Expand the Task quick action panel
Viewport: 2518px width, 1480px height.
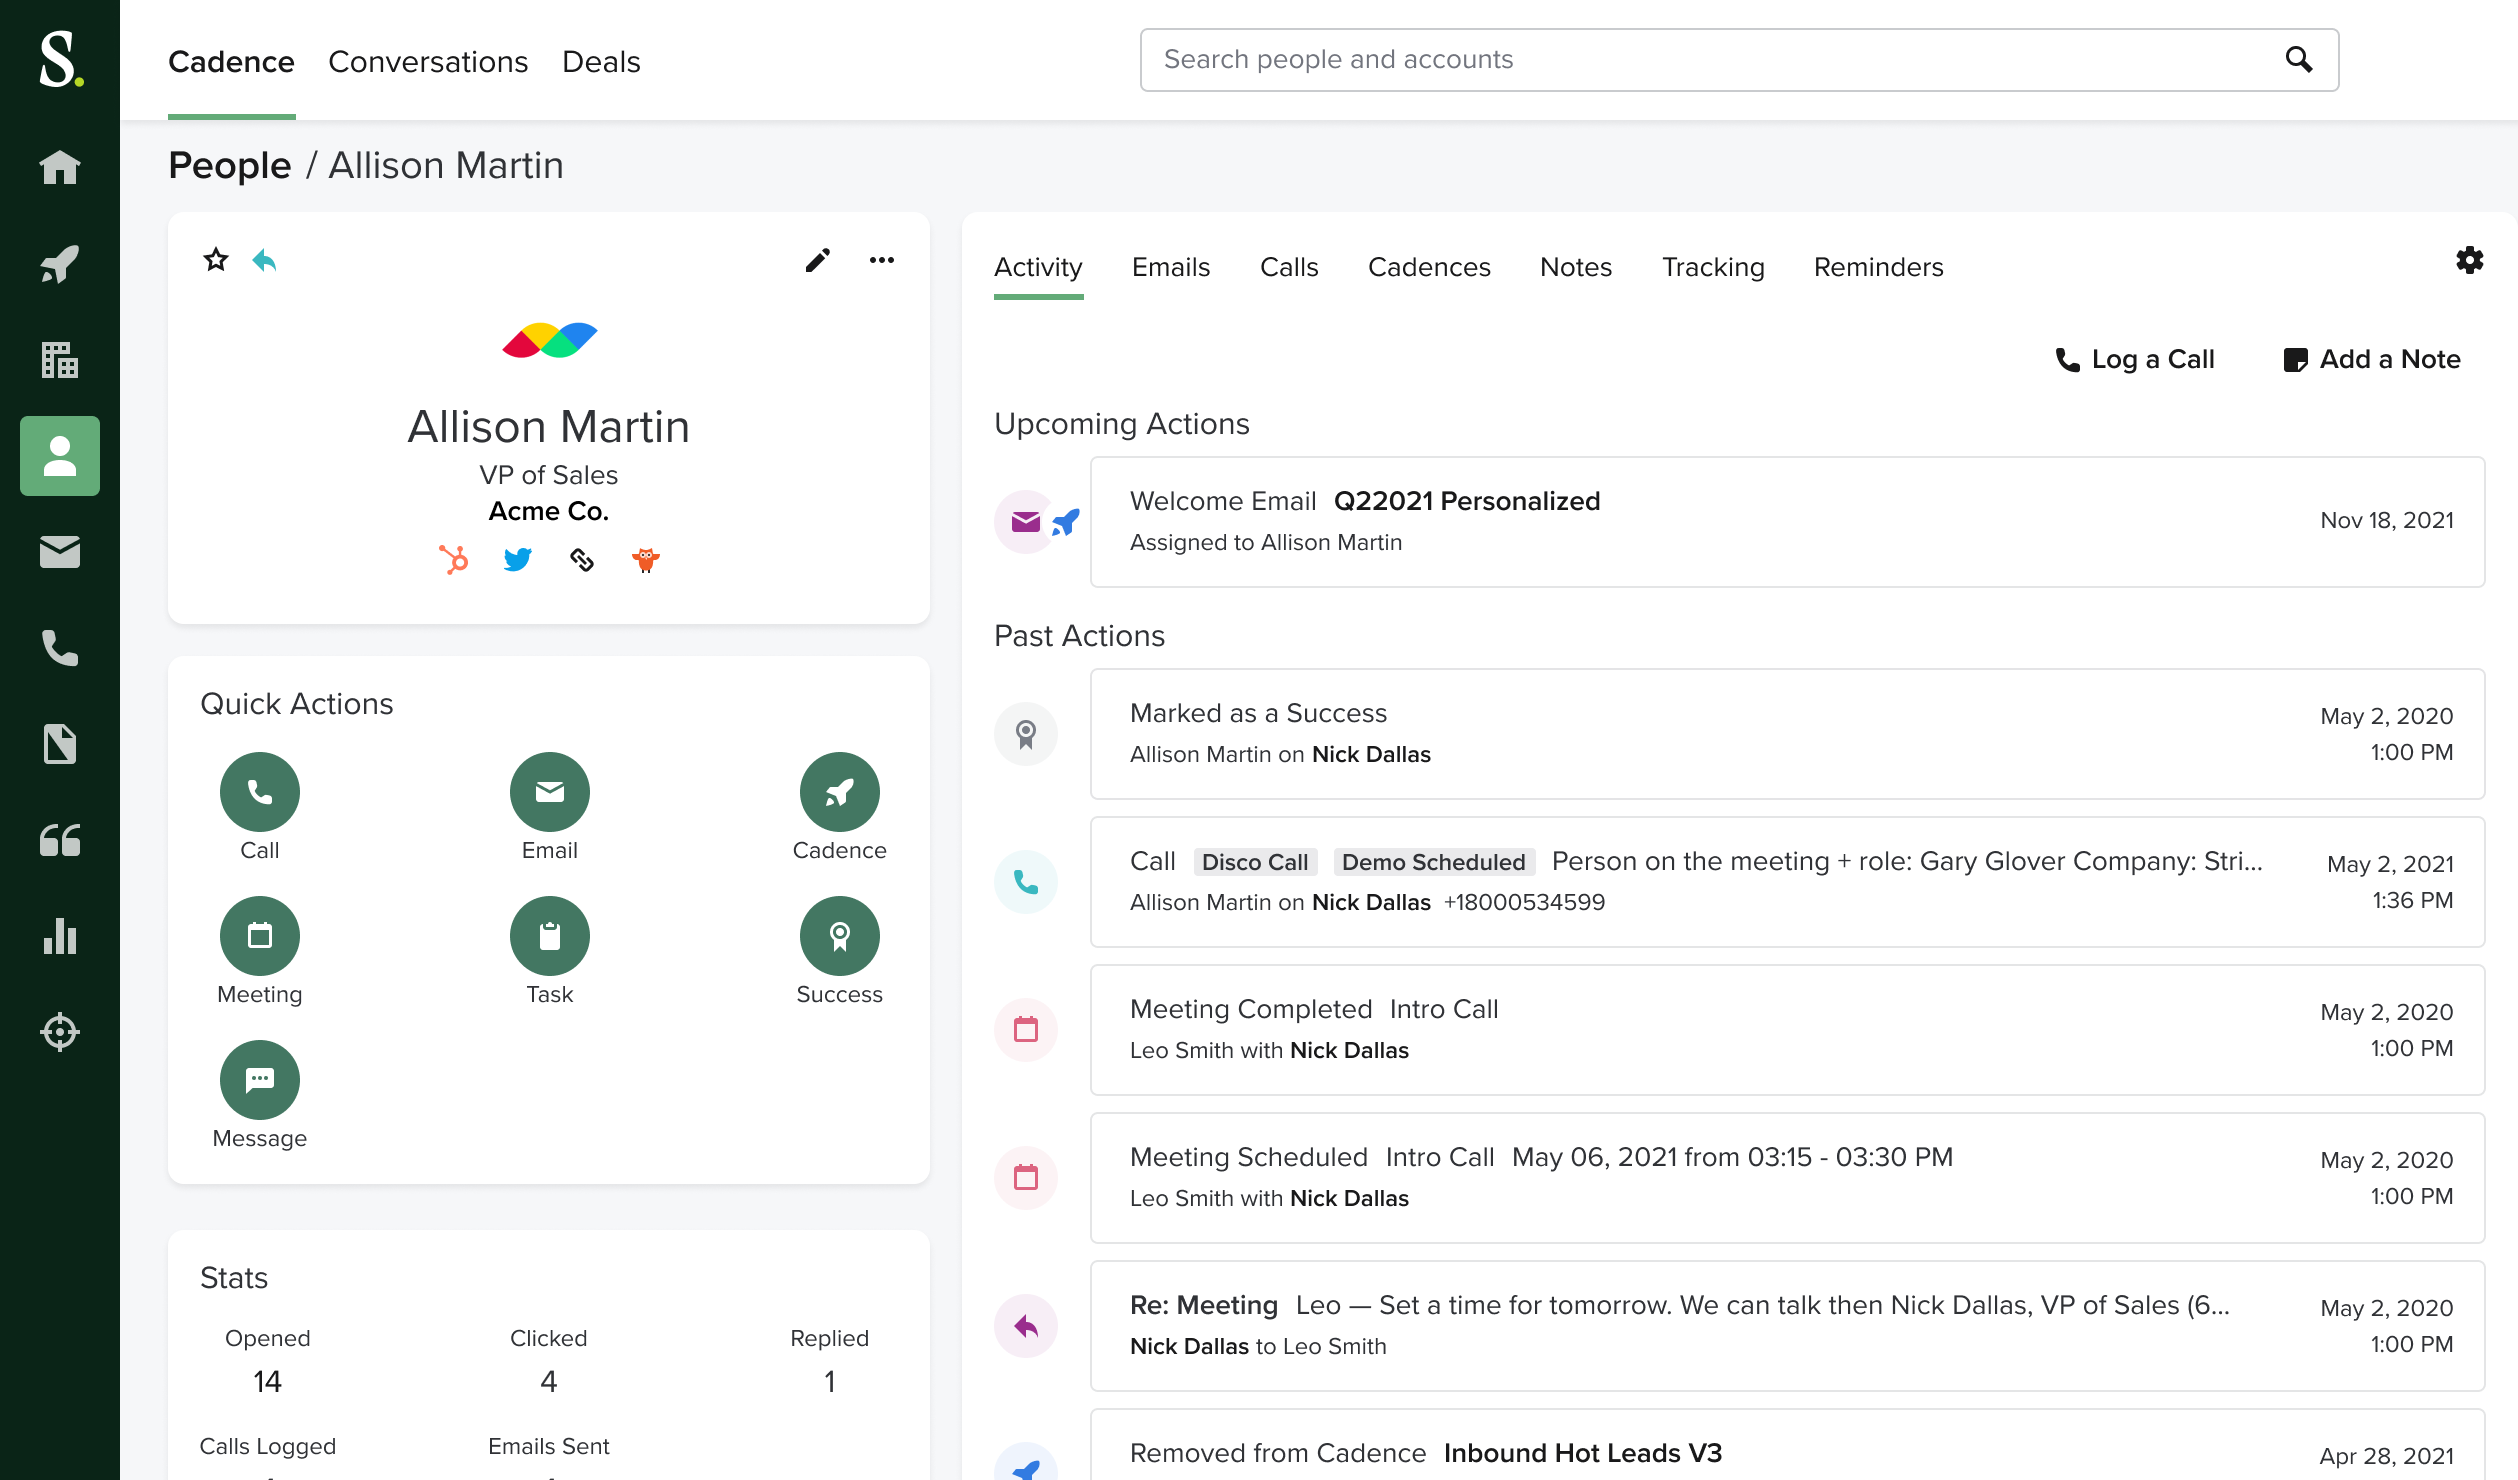point(548,936)
